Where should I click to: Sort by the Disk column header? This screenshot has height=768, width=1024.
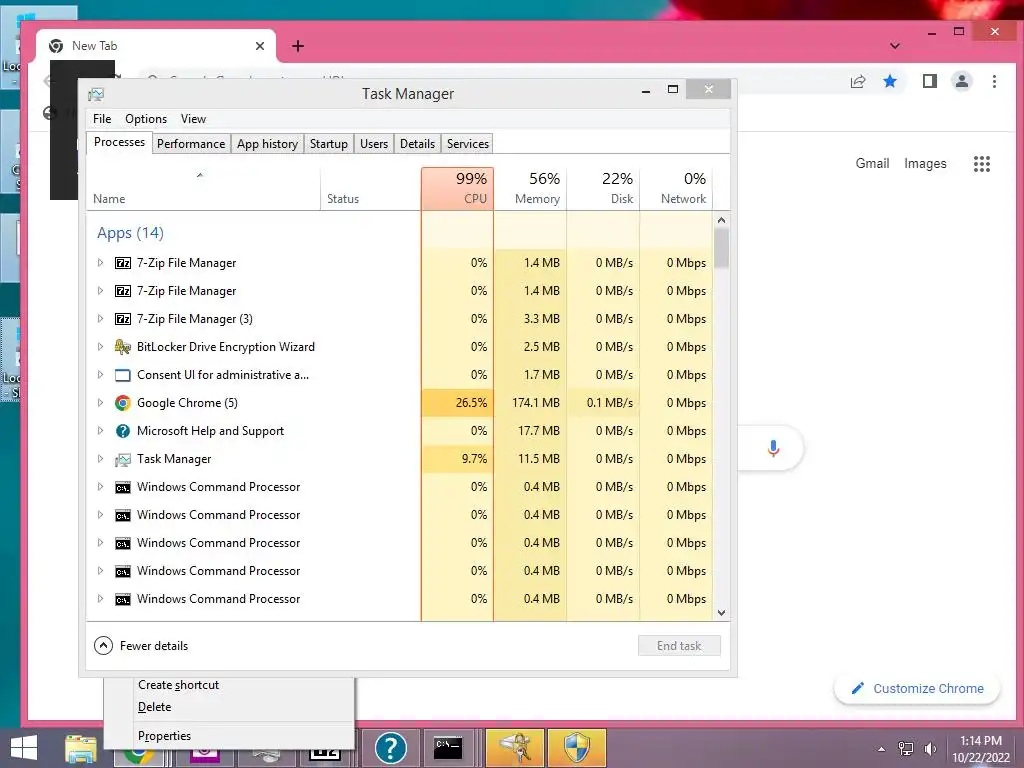(603, 189)
